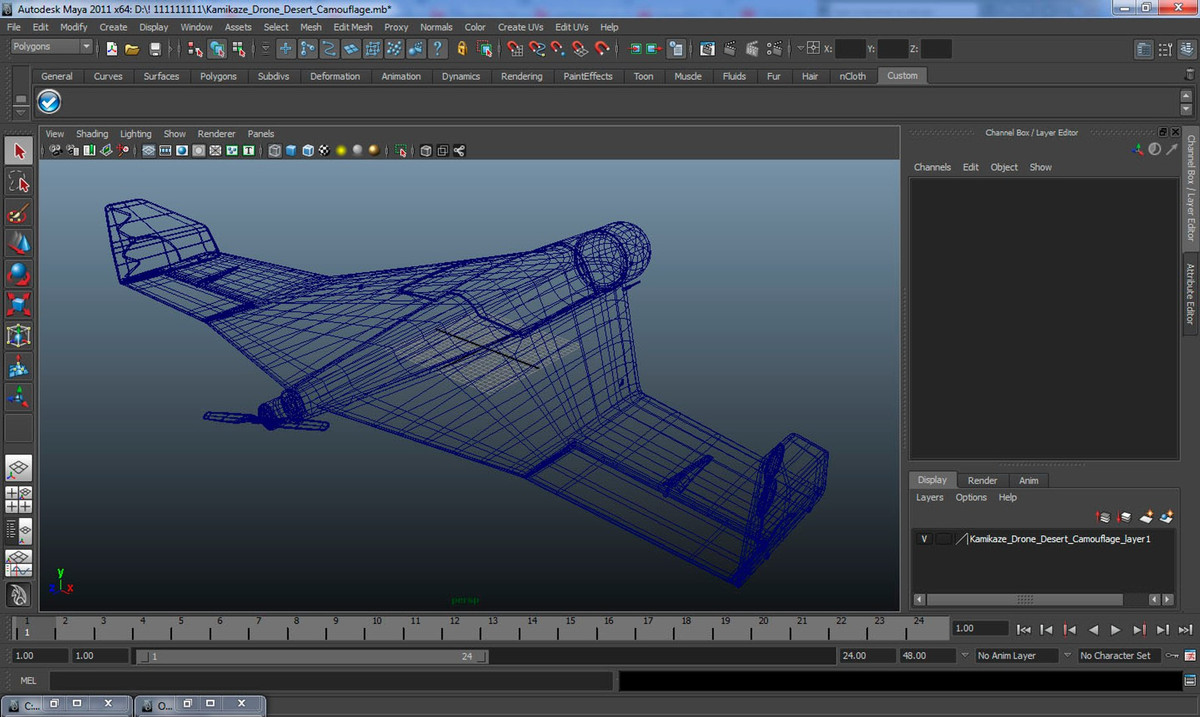Image resolution: width=1200 pixels, height=717 pixels.
Task: Click the Save scene icon
Action: click(x=155, y=49)
